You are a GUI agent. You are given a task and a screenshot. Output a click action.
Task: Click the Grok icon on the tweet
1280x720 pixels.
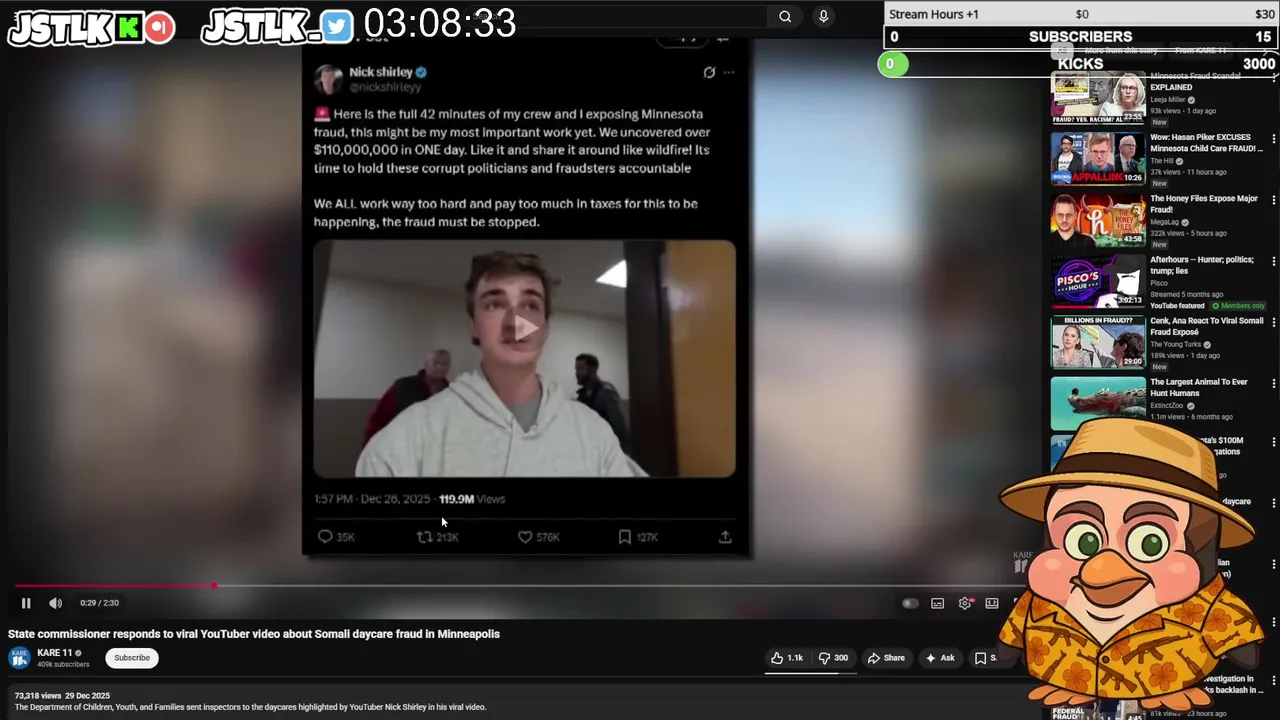pyautogui.click(x=709, y=72)
